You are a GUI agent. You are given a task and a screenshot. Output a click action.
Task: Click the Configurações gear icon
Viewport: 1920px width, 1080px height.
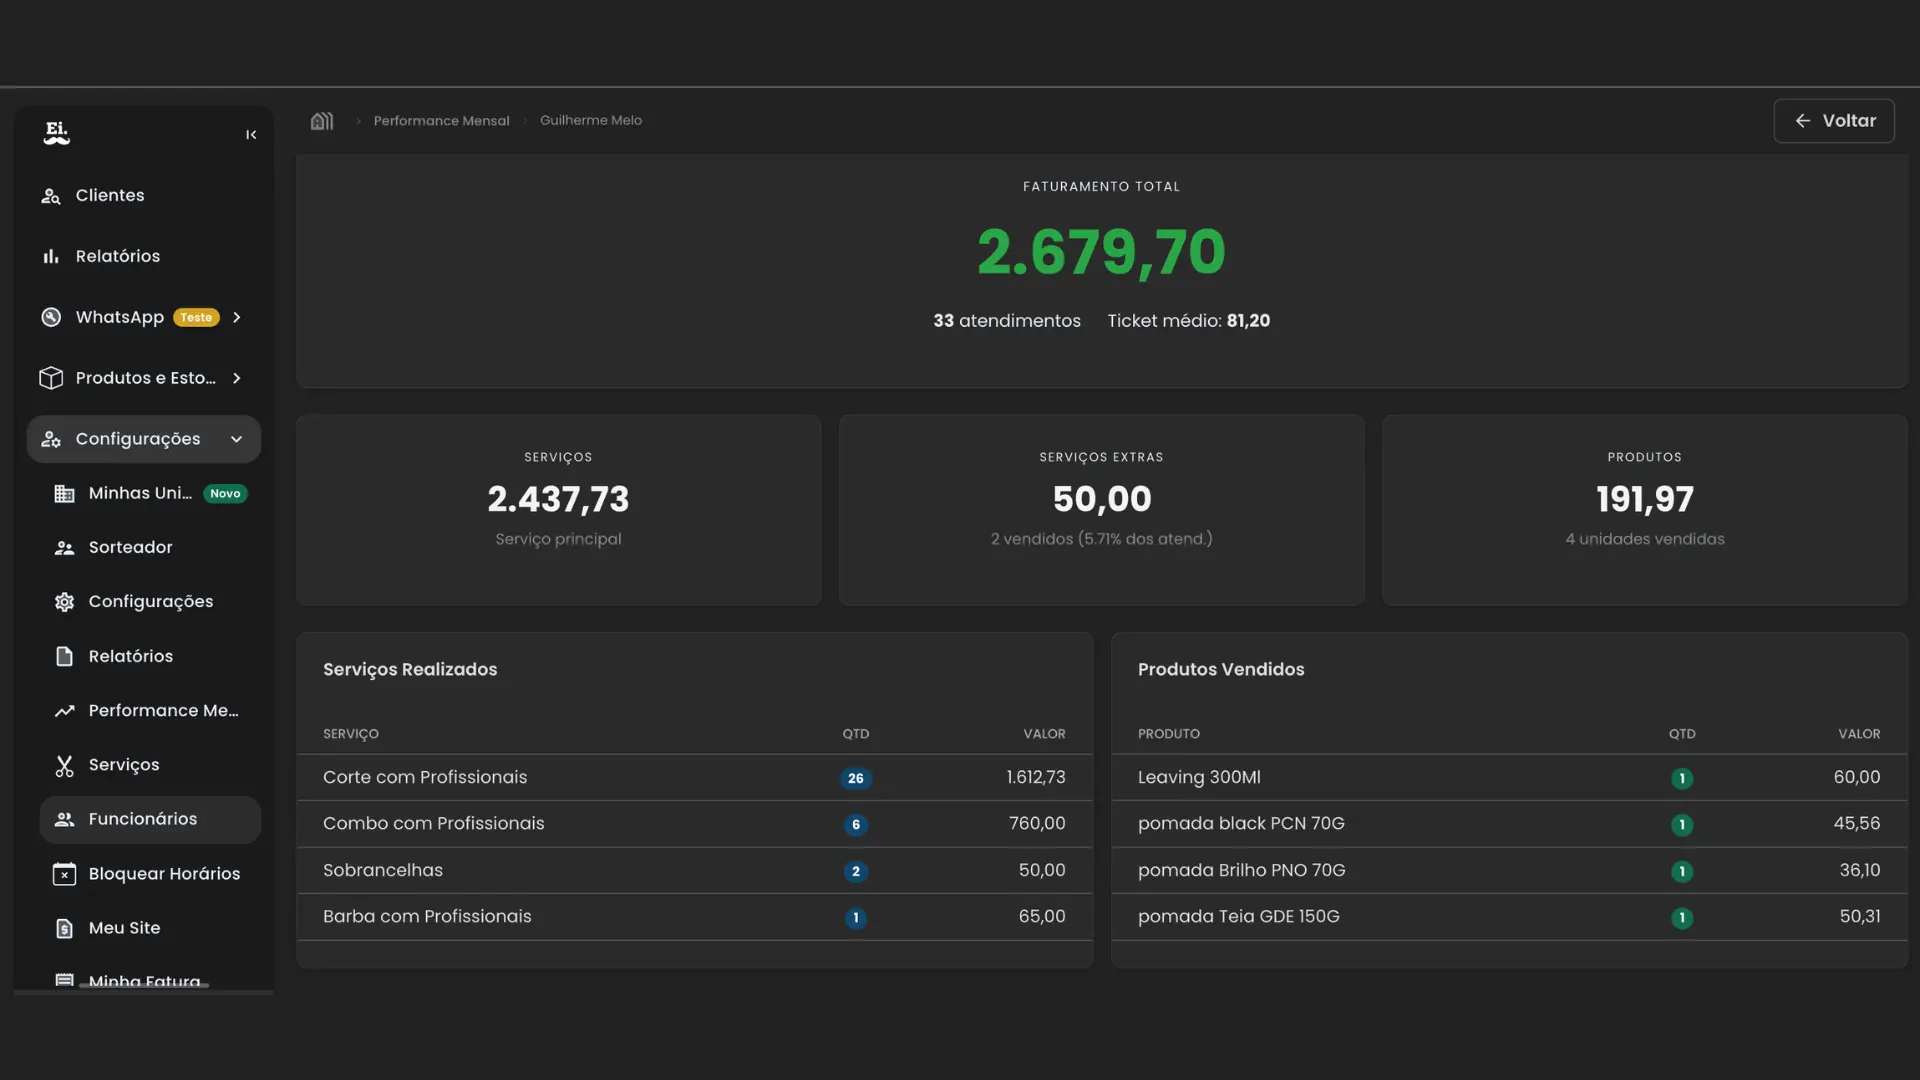pos(63,601)
